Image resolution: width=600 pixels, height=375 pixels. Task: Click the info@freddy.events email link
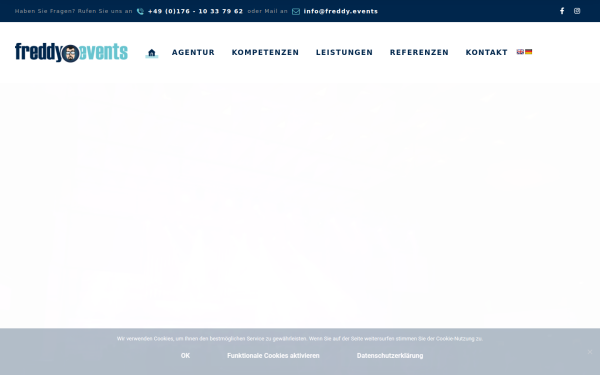point(341,11)
